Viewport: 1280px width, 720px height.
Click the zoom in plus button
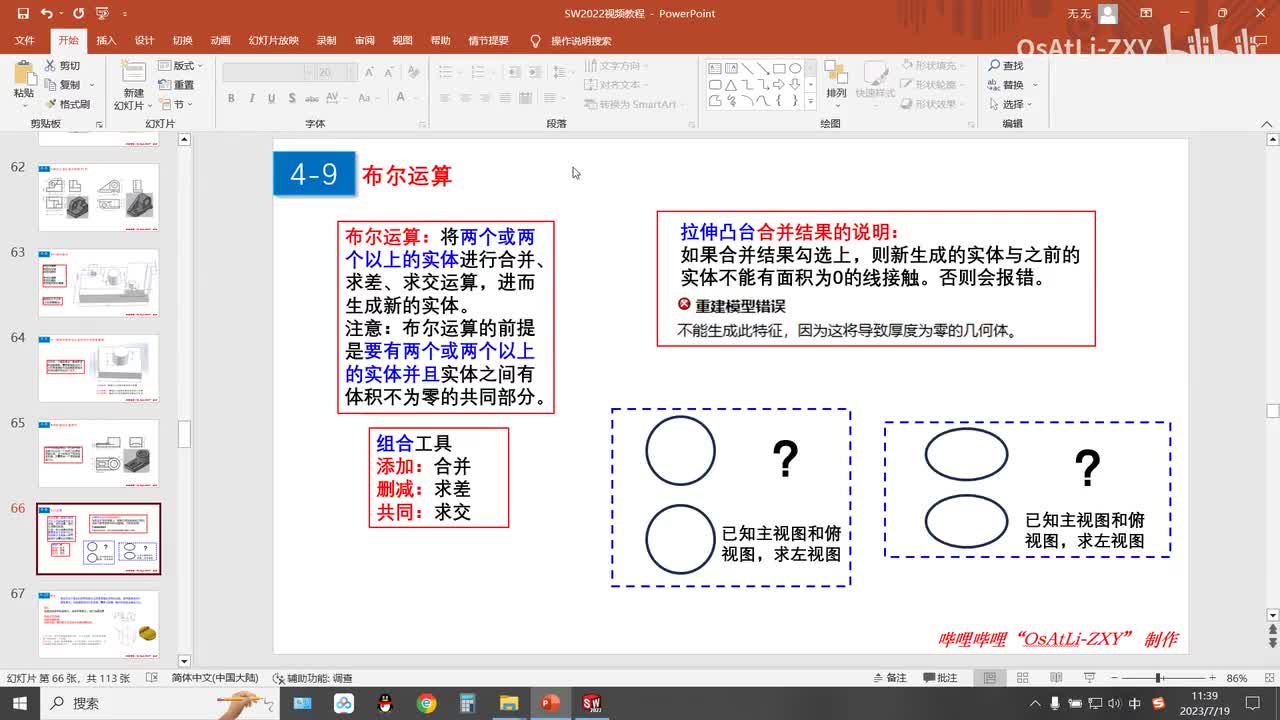(x=1212, y=678)
